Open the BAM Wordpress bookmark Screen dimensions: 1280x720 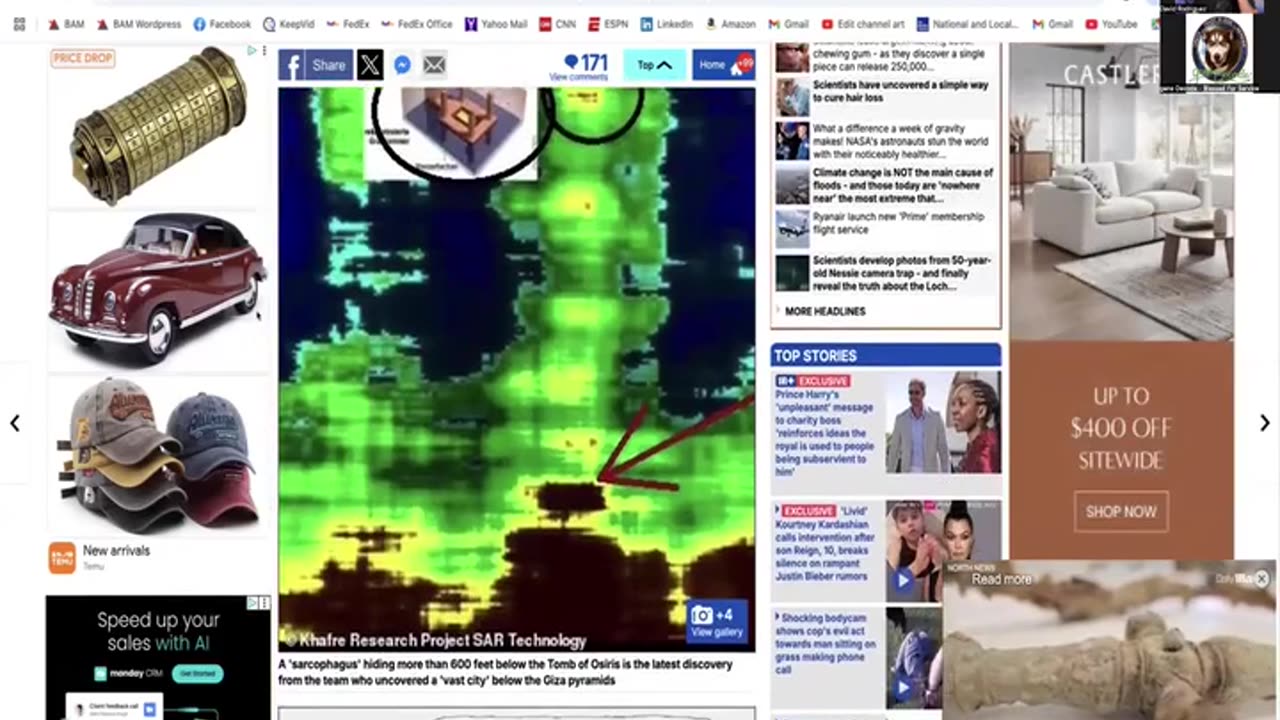coord(138,24)
